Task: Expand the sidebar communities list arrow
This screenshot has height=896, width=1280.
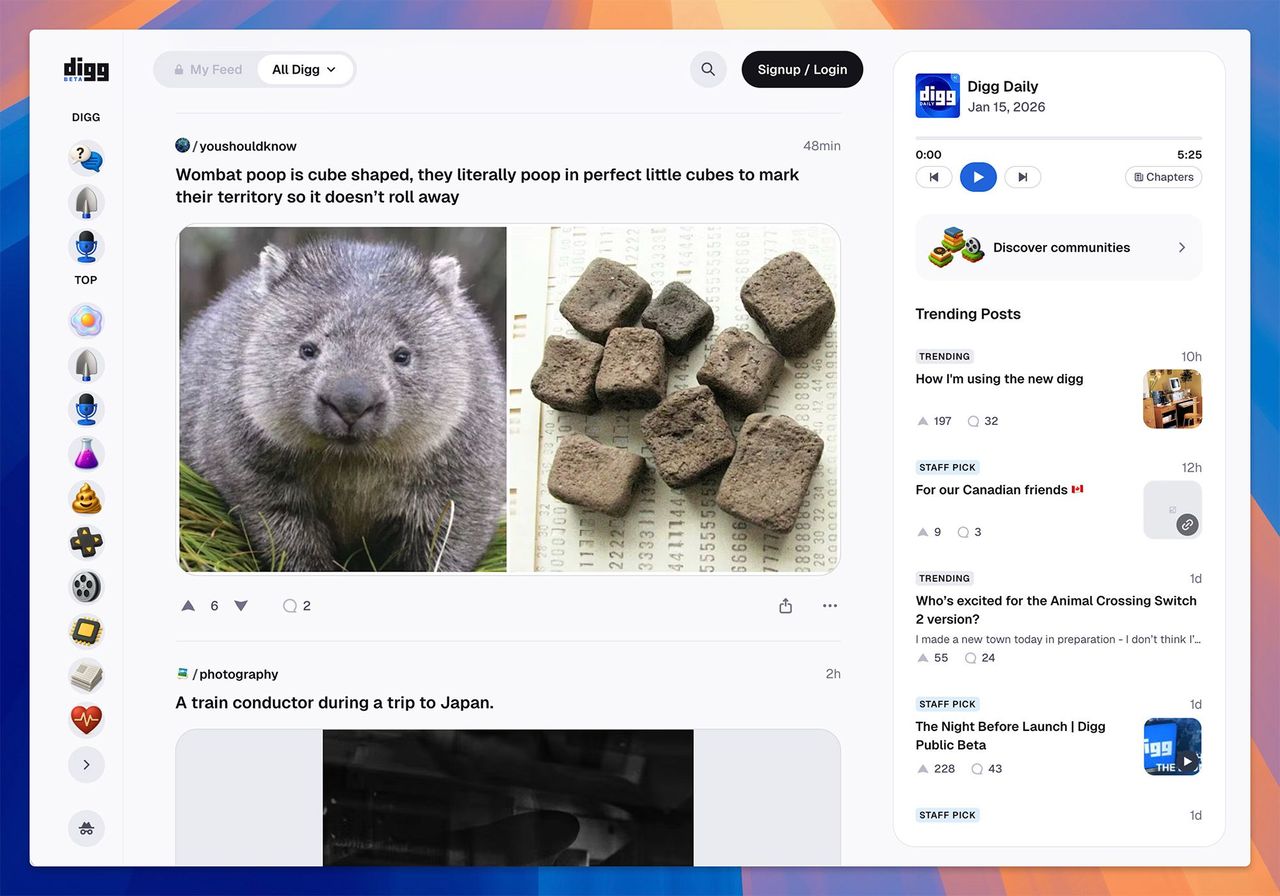Action: click(x=87, y=765)
